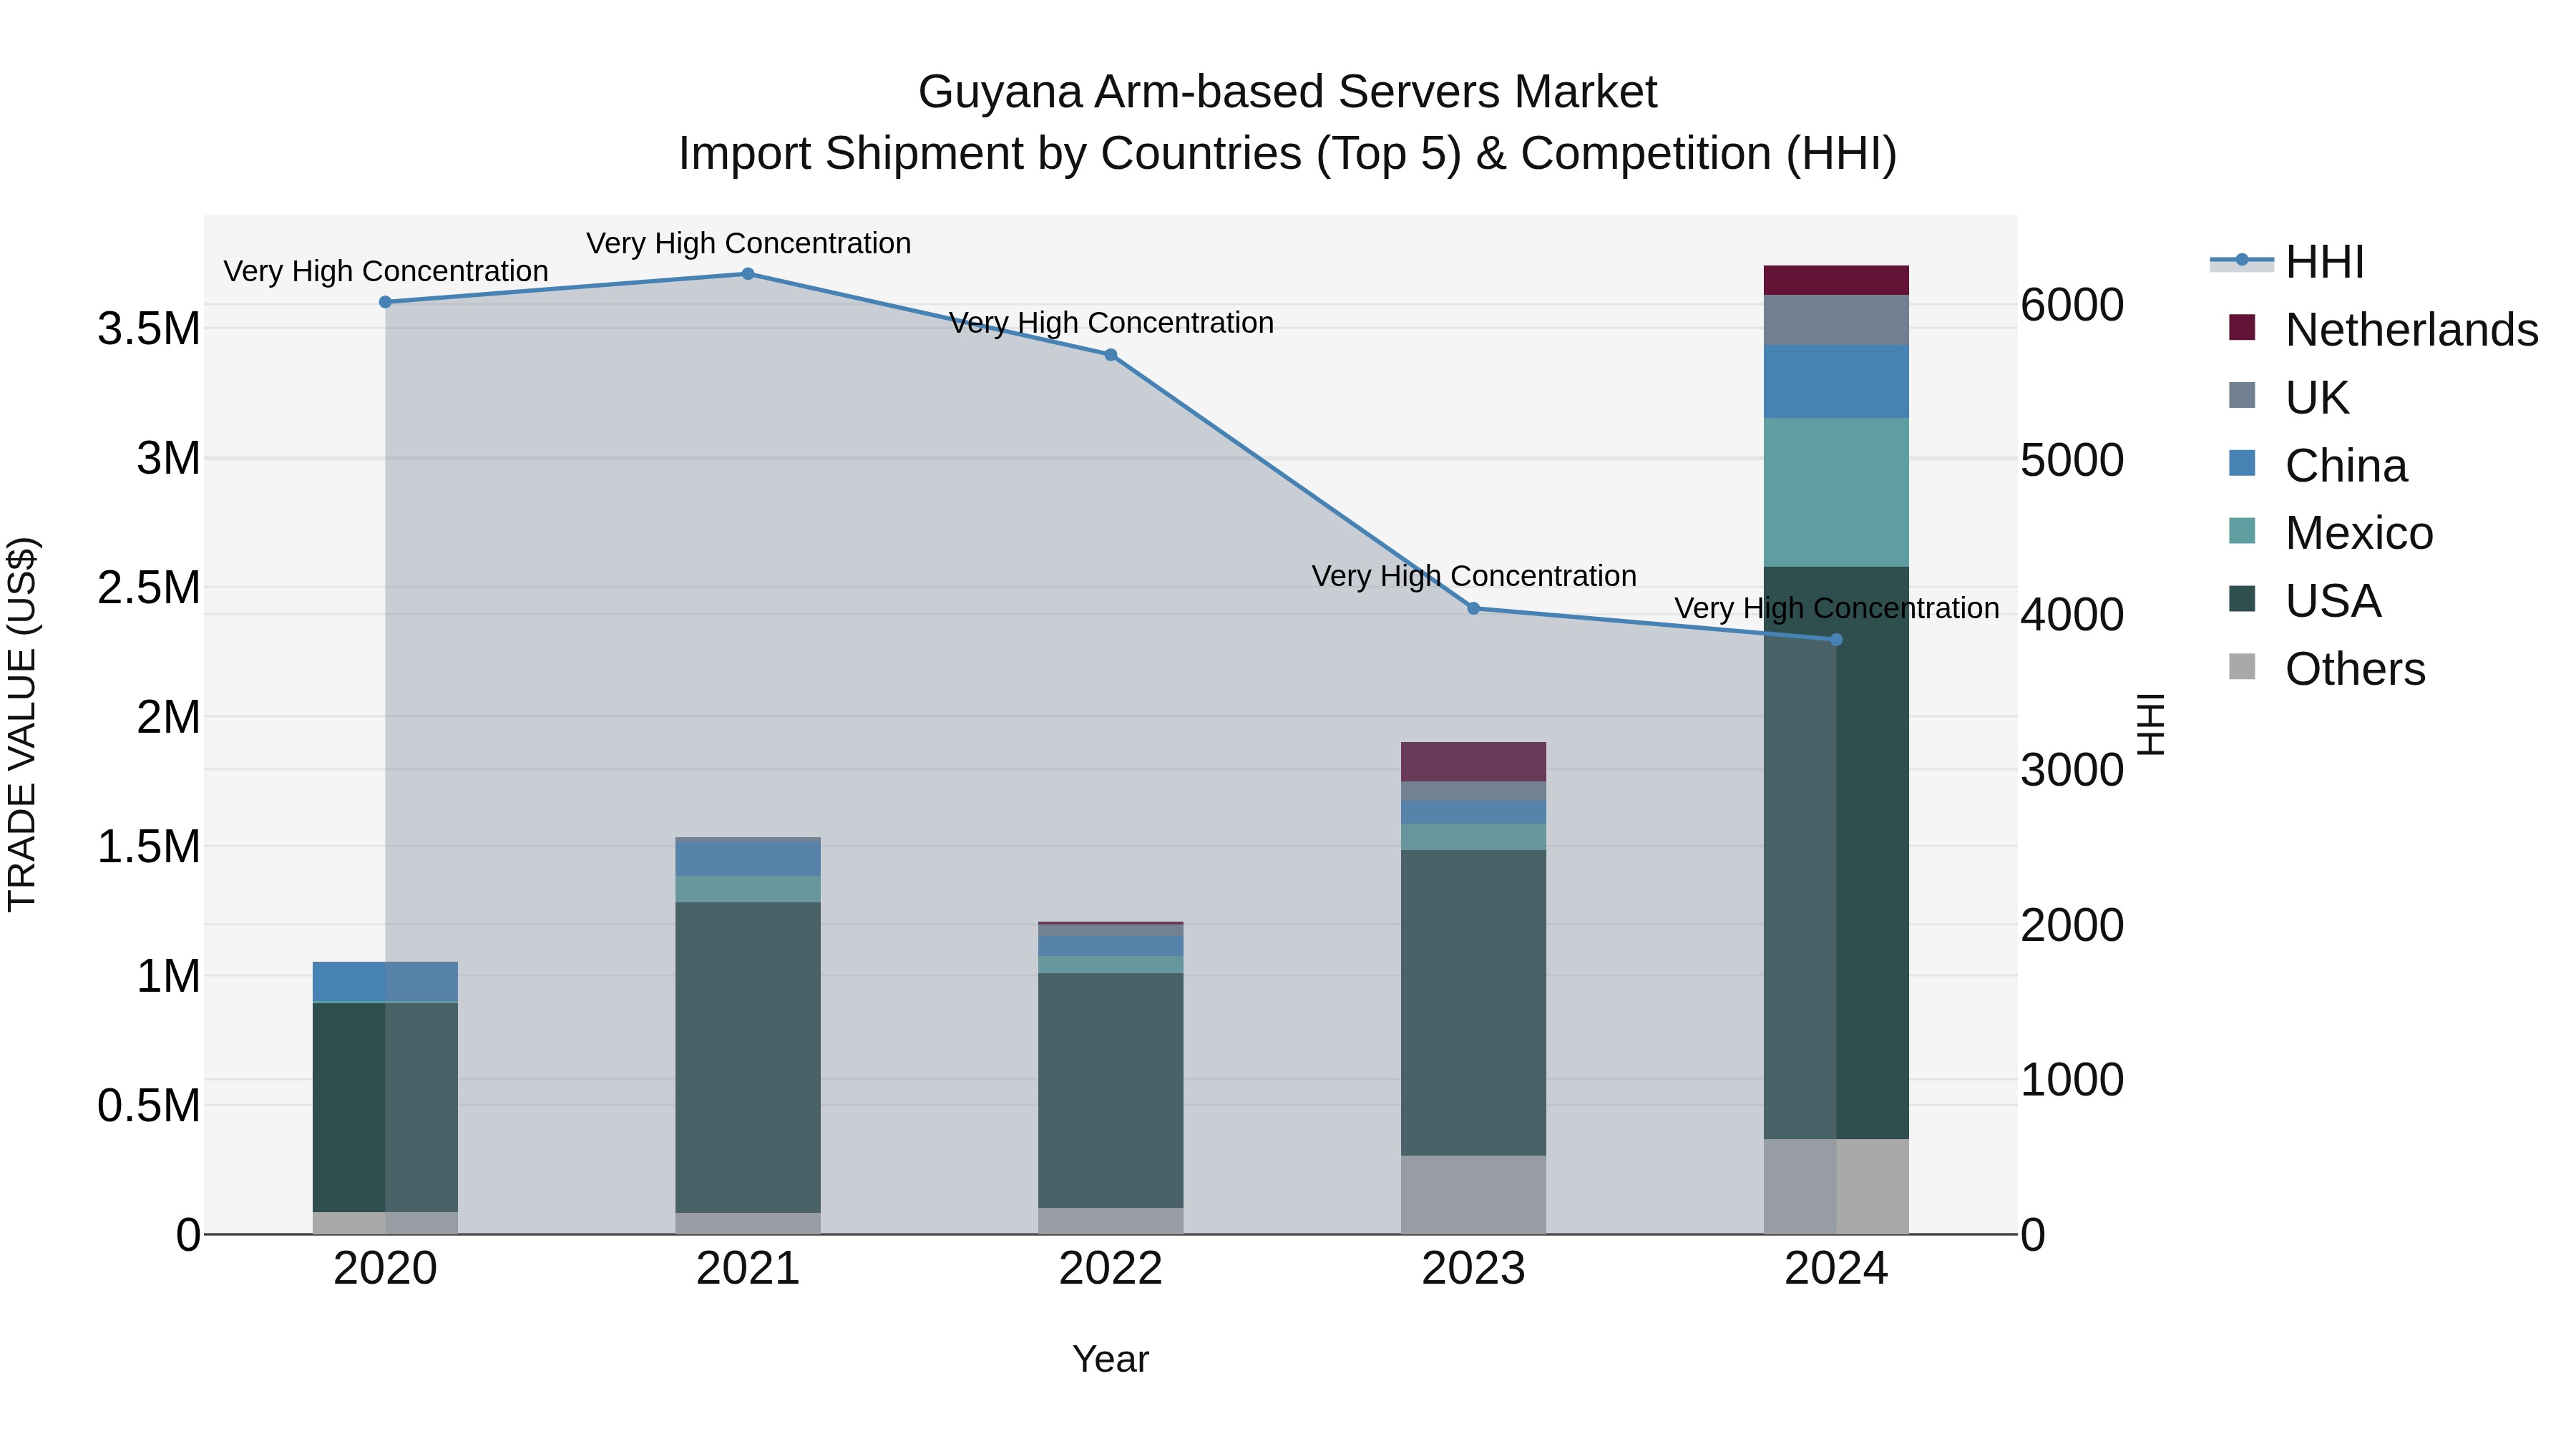Toggle the UK legend entry
The height and width of the screenshot is (1449, 2576).
pyautogui.click(x=2288, y=397)
